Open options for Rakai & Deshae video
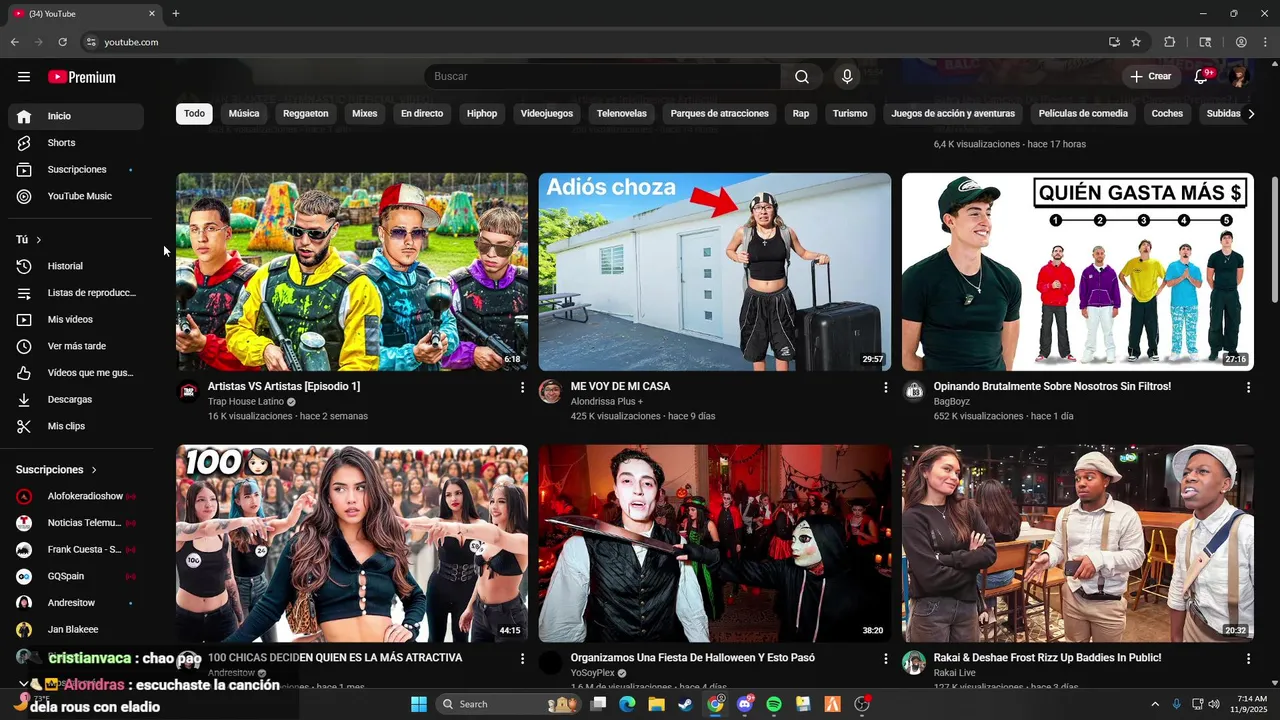The height and width of the screenshot is (720, 1280). coord(1248,659)
